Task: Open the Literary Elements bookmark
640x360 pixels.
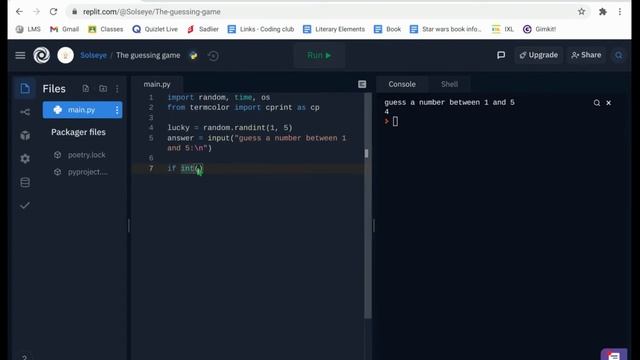Action: point(334,29)
